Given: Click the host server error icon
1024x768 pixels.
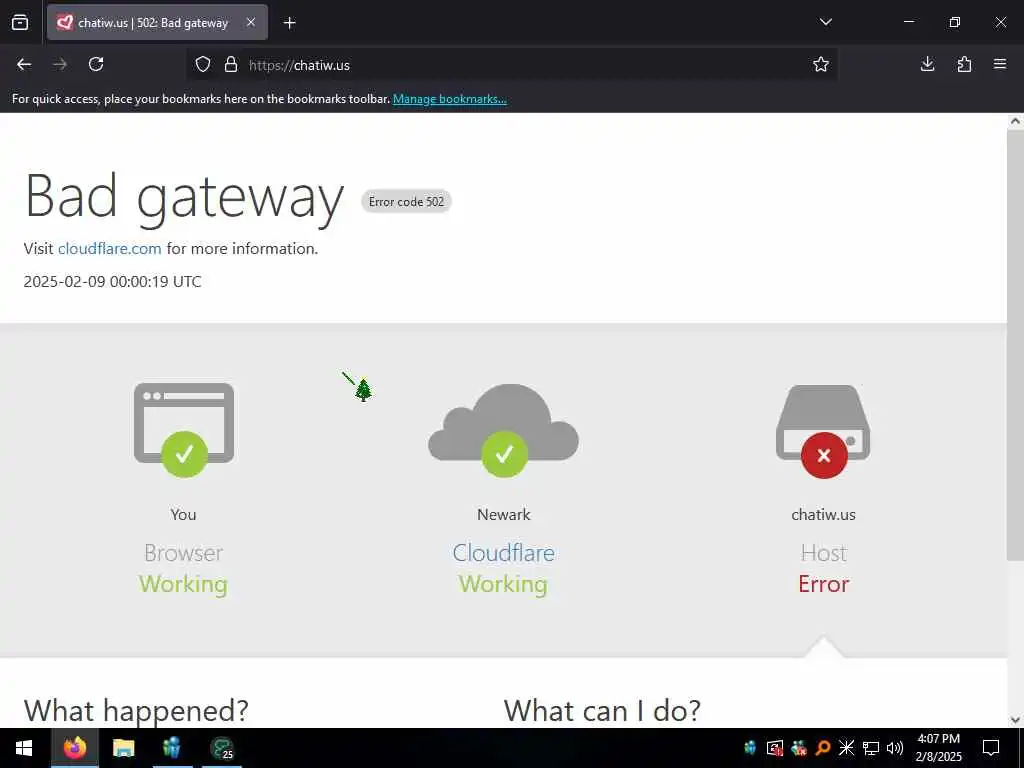Looking at the screenshot, I should click(823, 431).
